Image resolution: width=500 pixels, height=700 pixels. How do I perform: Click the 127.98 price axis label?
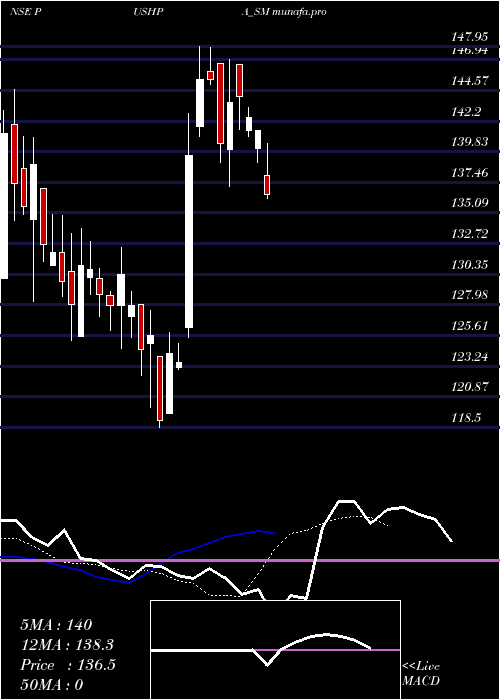[x=469, y=295]
